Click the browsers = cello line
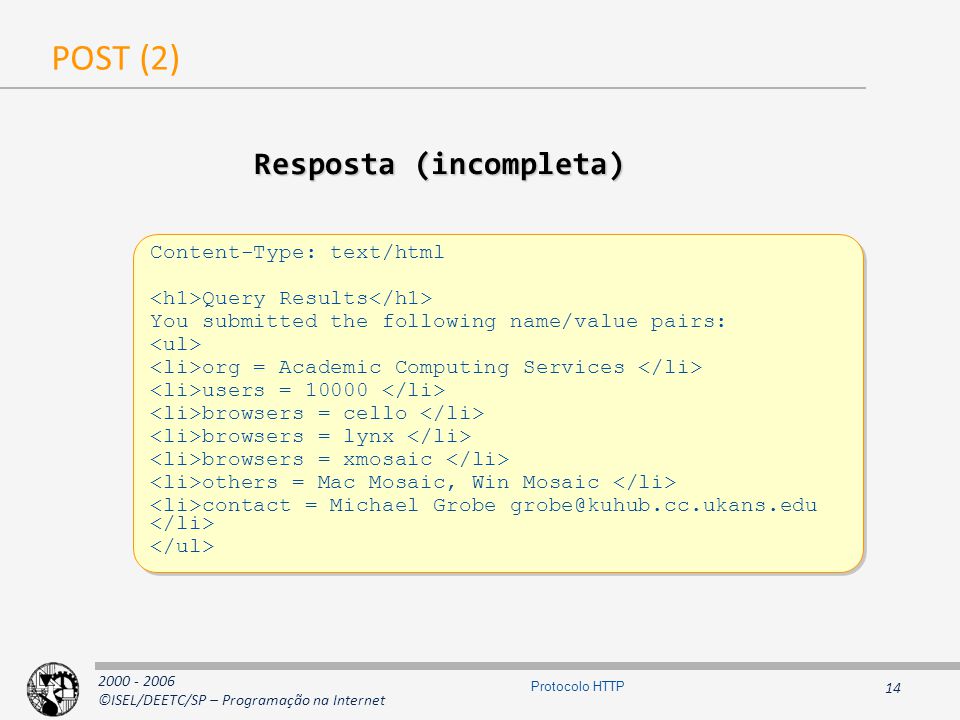Screen dimensions: 960x720 click(317, 413)
